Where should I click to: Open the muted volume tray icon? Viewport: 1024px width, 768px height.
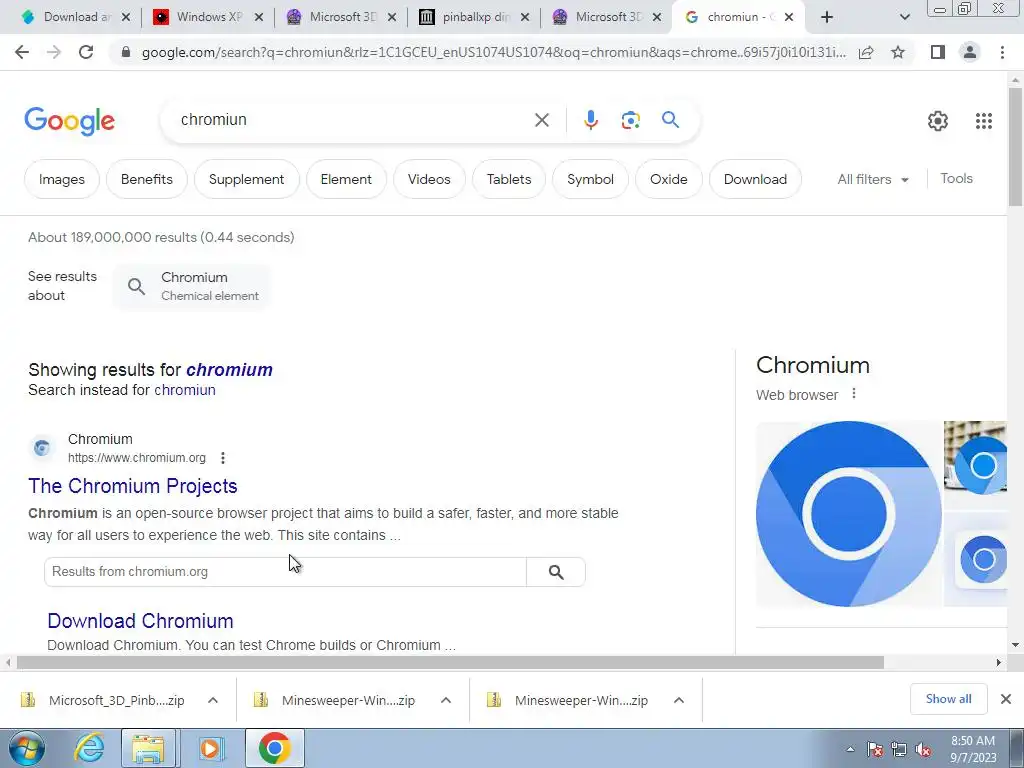point(923,750)
